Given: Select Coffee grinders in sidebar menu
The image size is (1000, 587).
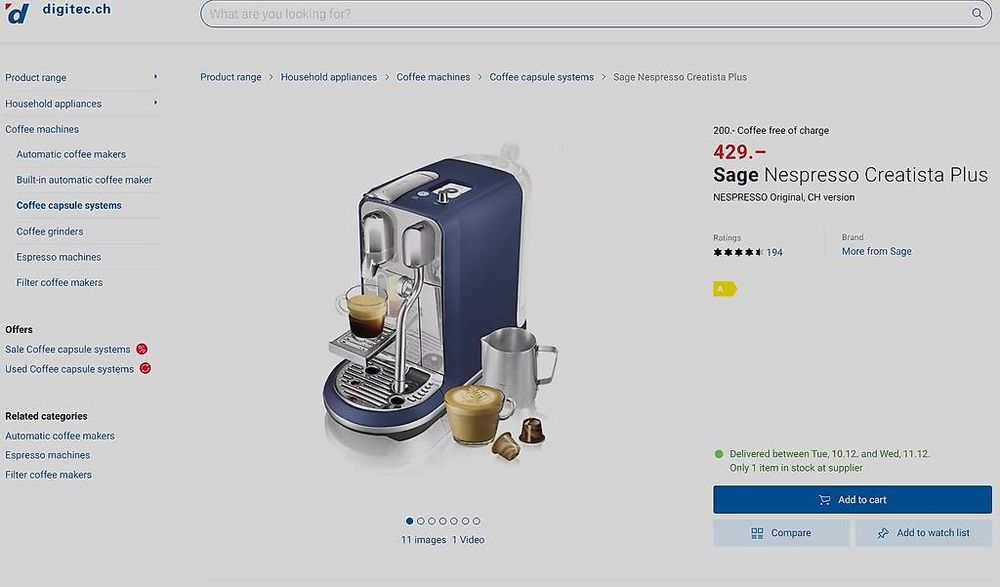Looking at the screenshot, I should [50, 231].
